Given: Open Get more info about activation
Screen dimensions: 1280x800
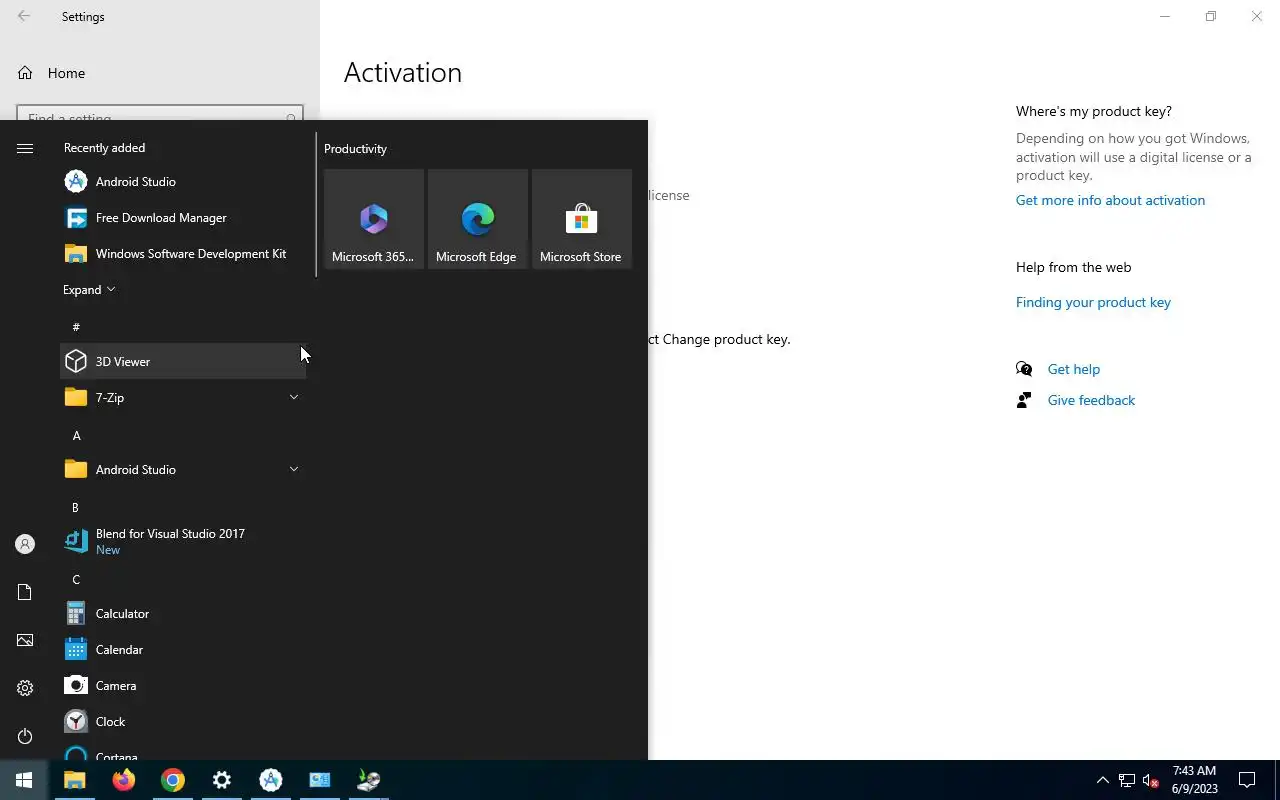Looking at the screenshot, I should coord(1110,200).
